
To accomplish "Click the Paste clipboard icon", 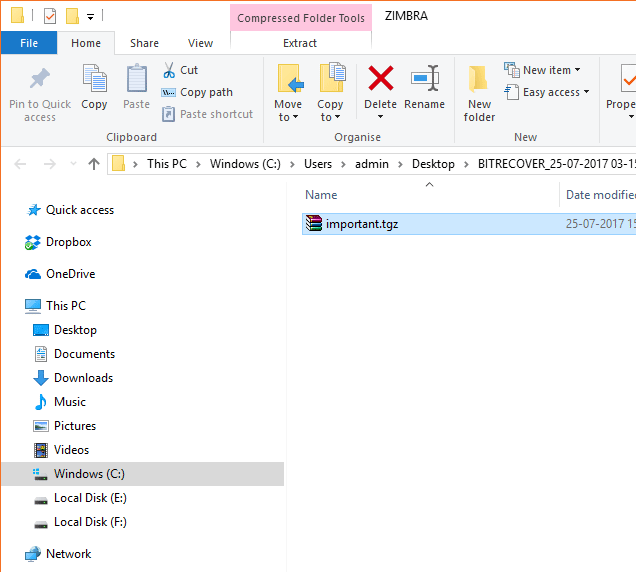I will click(x=137, y=78).
